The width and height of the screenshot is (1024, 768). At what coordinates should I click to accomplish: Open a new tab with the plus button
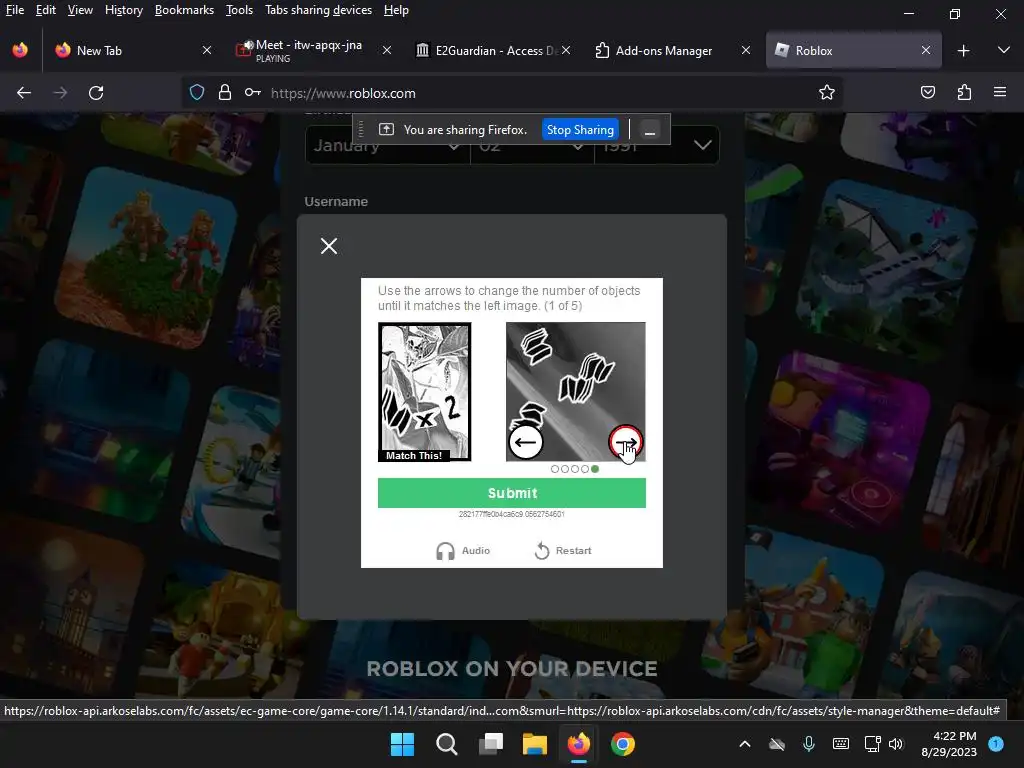(x=963, y=50)
